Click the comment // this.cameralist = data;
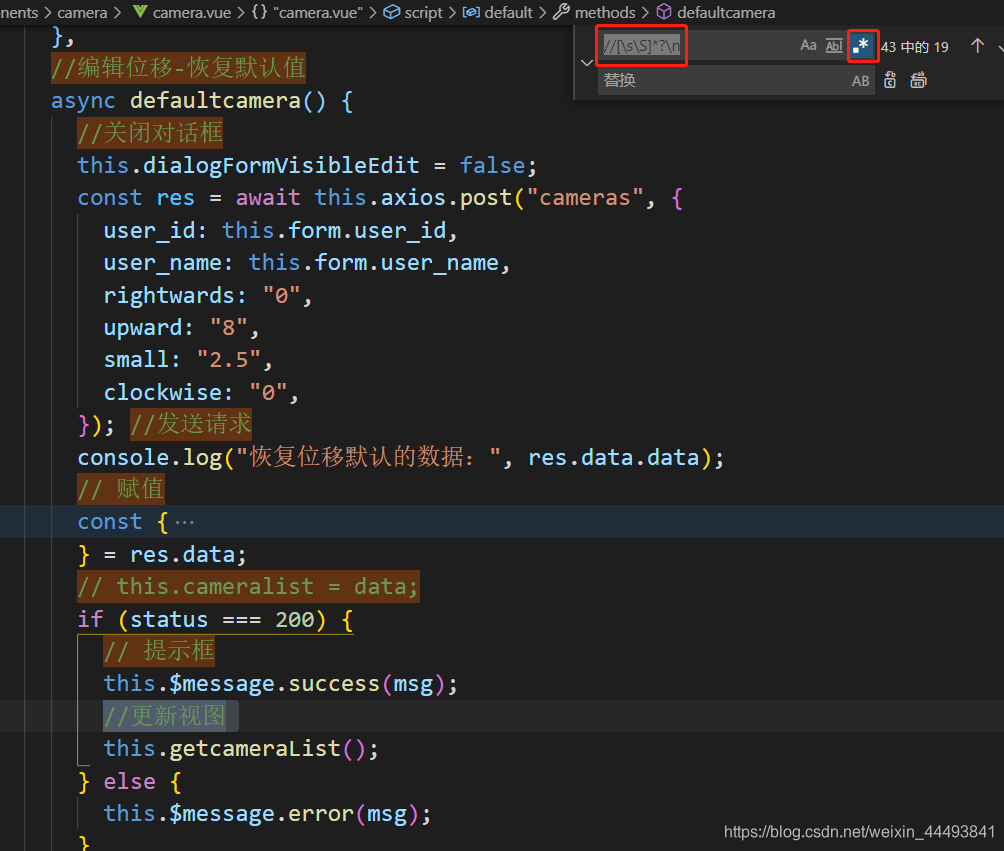1004x851 pixels. tap(248, 587)
